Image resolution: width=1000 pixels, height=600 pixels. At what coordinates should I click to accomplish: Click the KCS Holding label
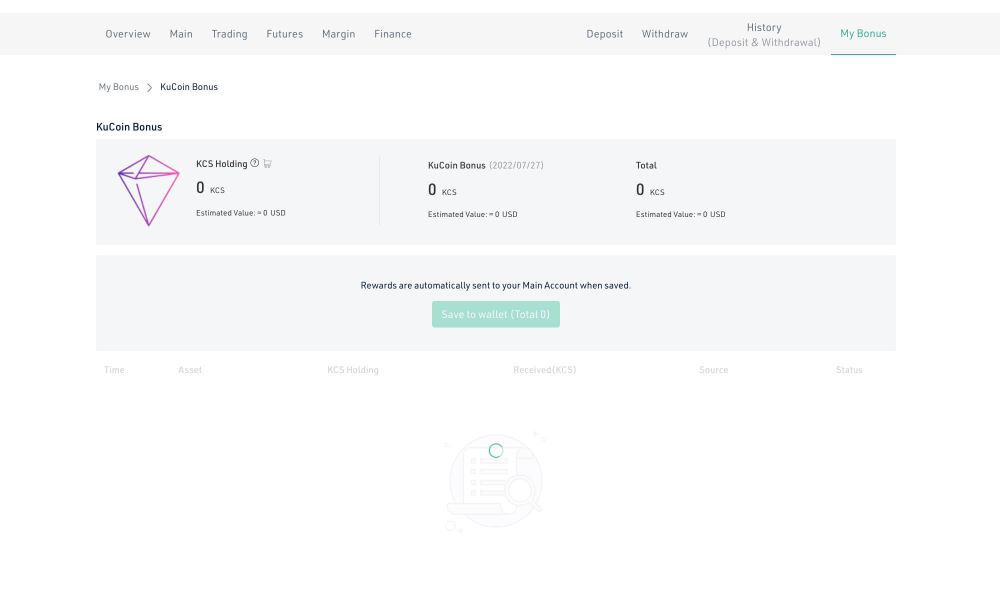click(222, 164)
